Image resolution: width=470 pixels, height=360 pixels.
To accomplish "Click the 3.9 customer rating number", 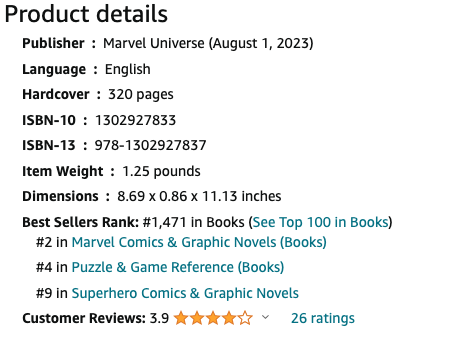I will (x=159, y=318).
